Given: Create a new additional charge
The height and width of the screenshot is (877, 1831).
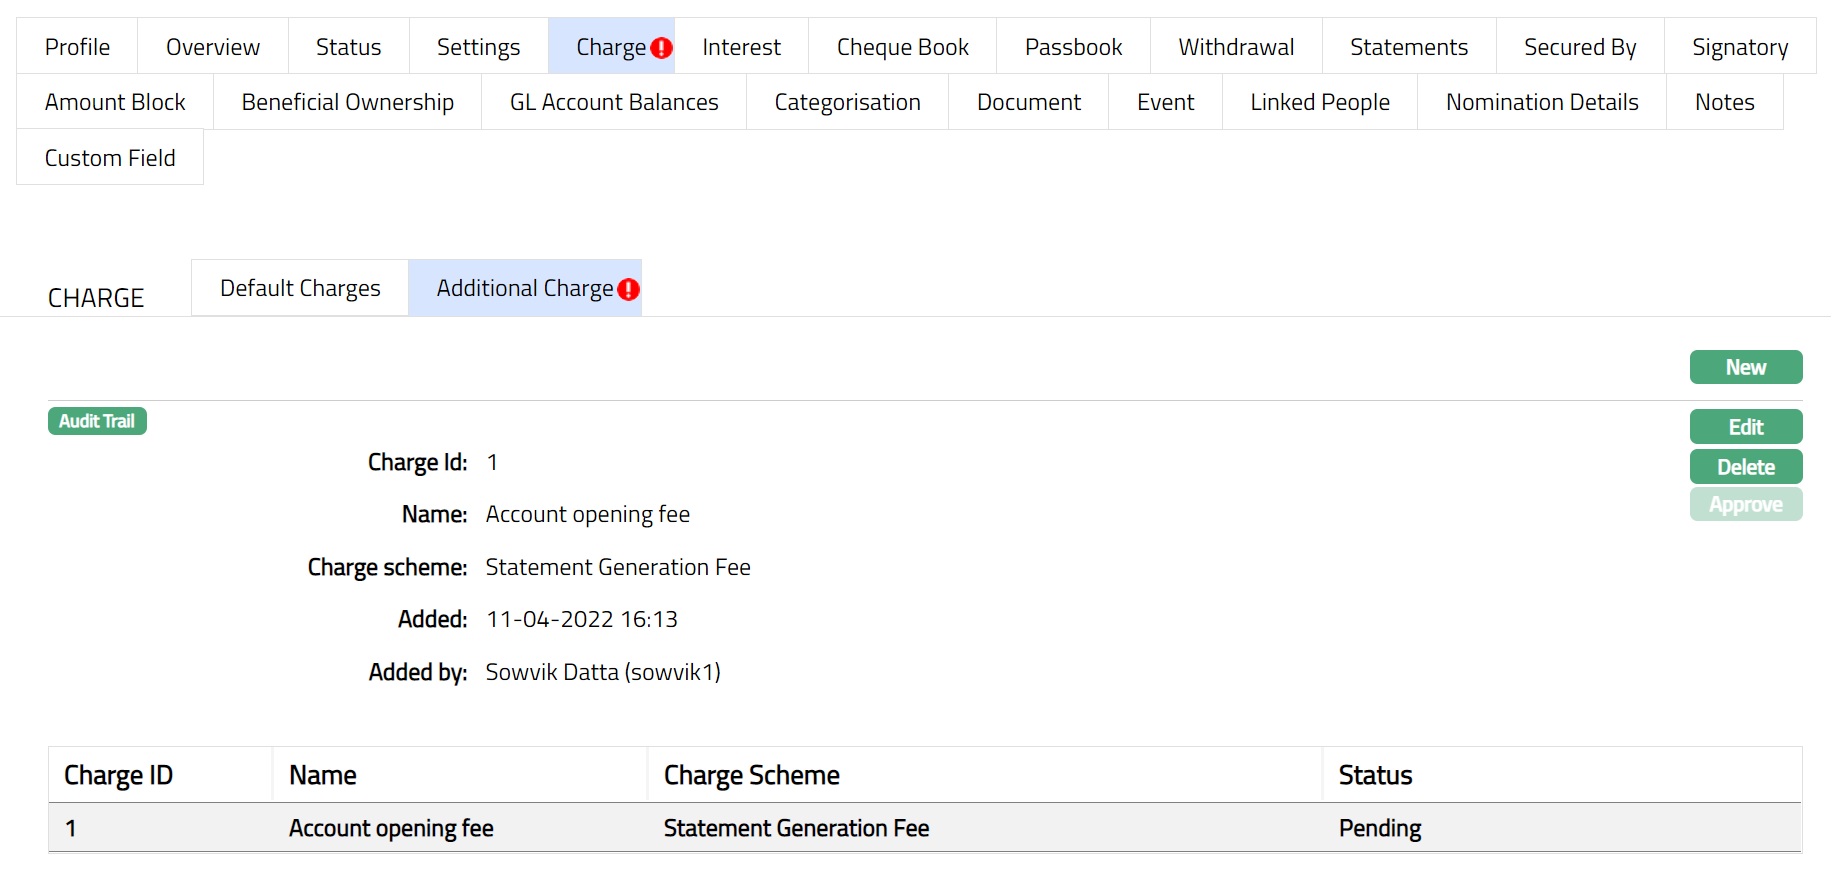Looking at the screenshot, I should coord(1745,367).
